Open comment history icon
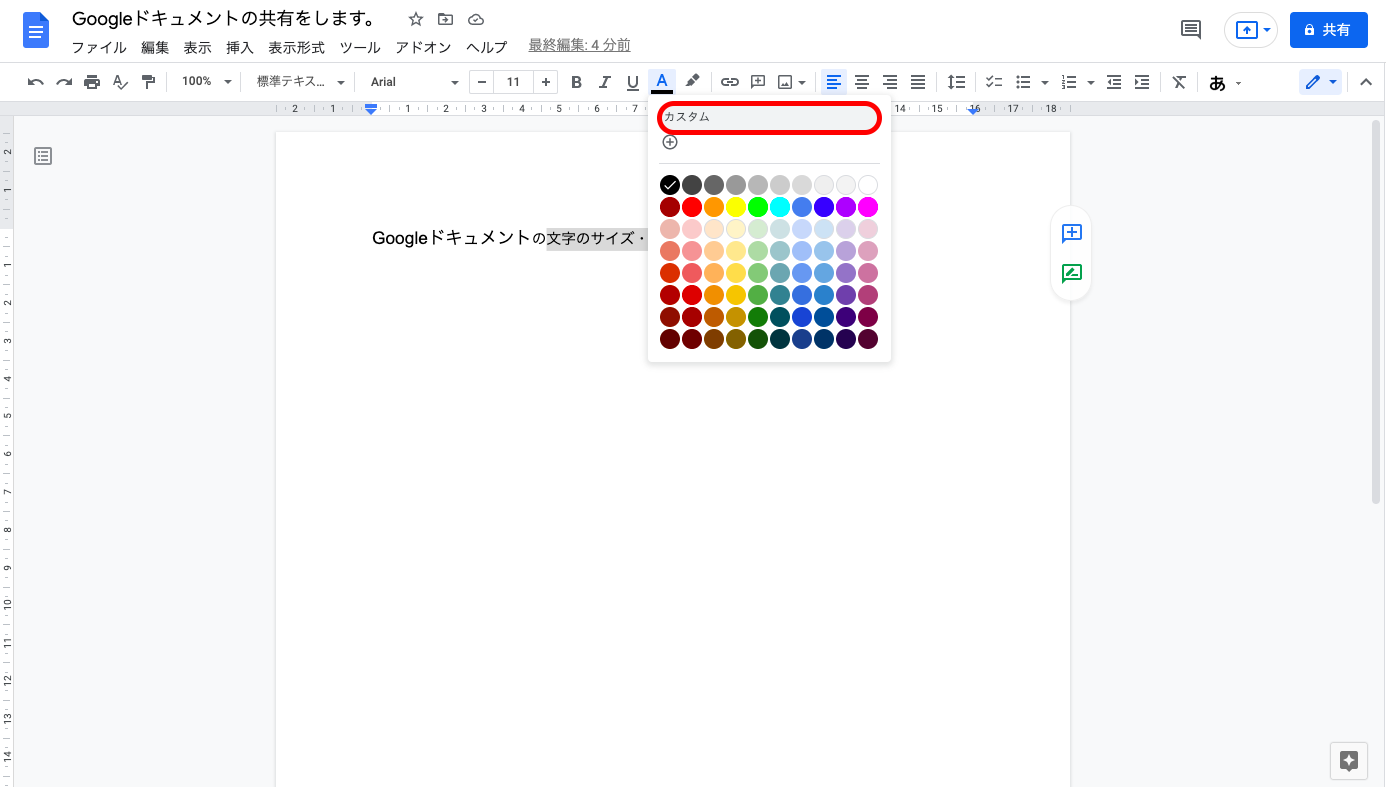This screenshot has width=1386, height=787. coord(1191,30)
